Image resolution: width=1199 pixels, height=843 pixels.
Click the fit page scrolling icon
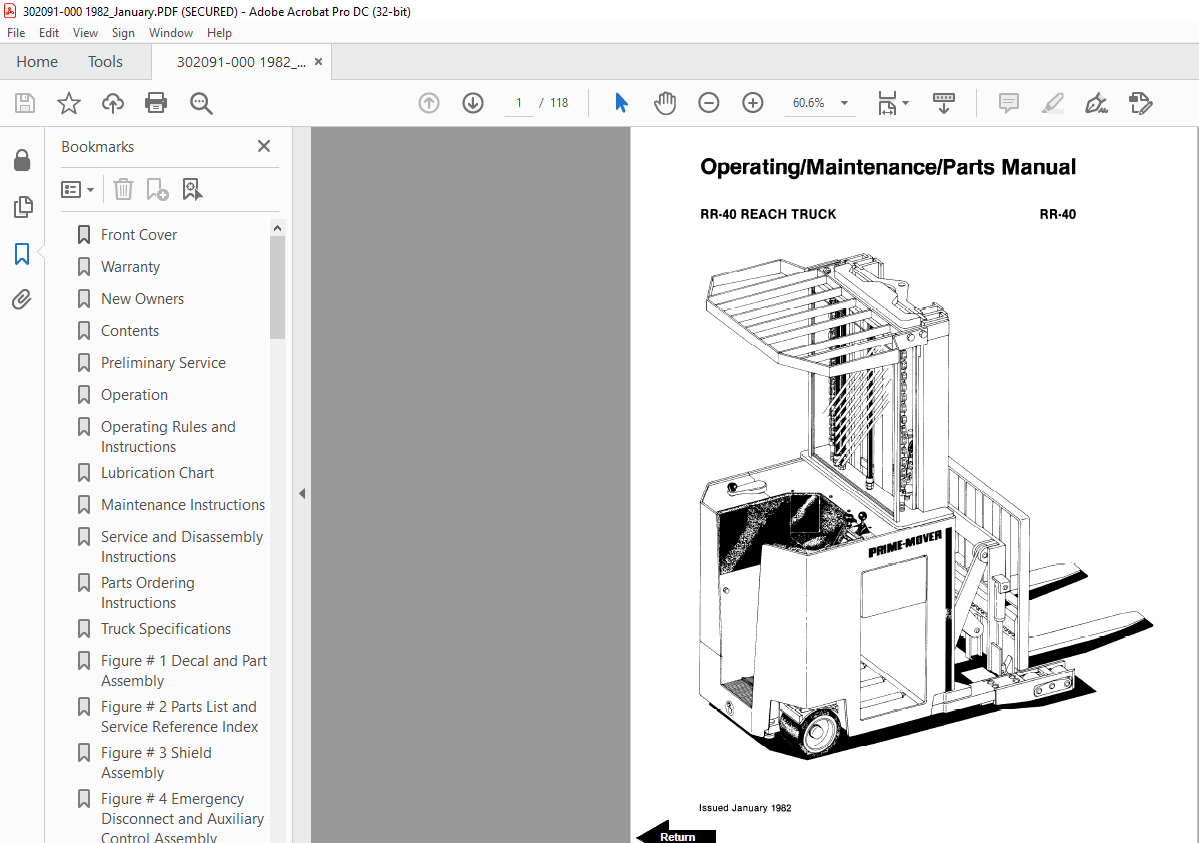[887, 103]
